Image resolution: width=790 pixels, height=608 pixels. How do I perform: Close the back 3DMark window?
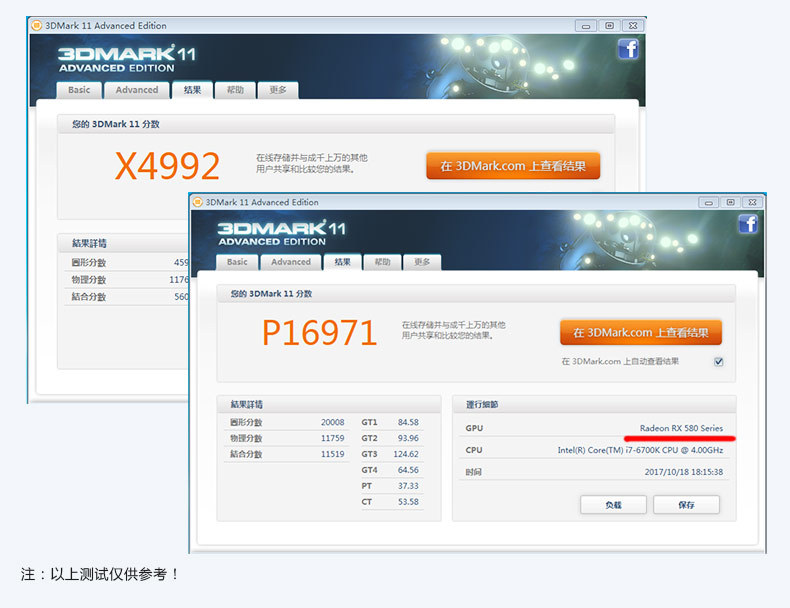tap(633, 26)
